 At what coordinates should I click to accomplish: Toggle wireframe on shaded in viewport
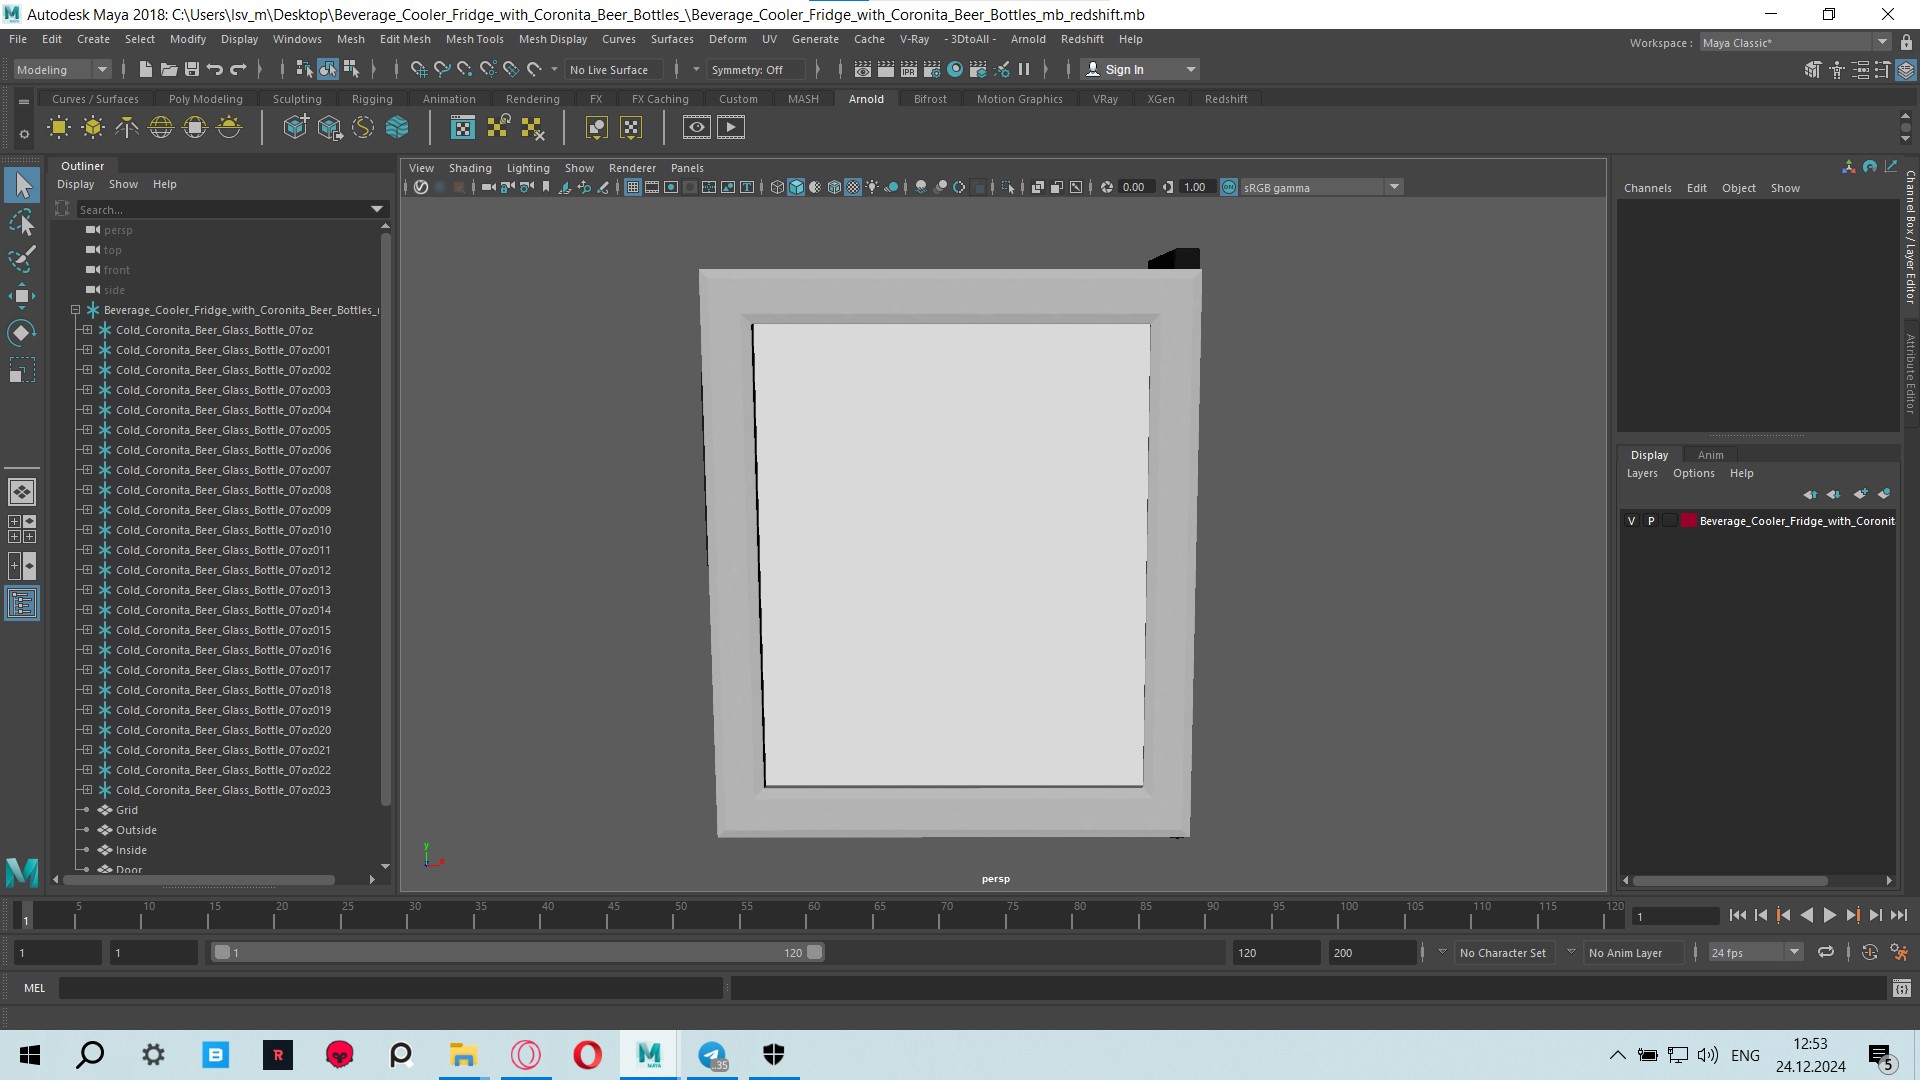point(834,187)
